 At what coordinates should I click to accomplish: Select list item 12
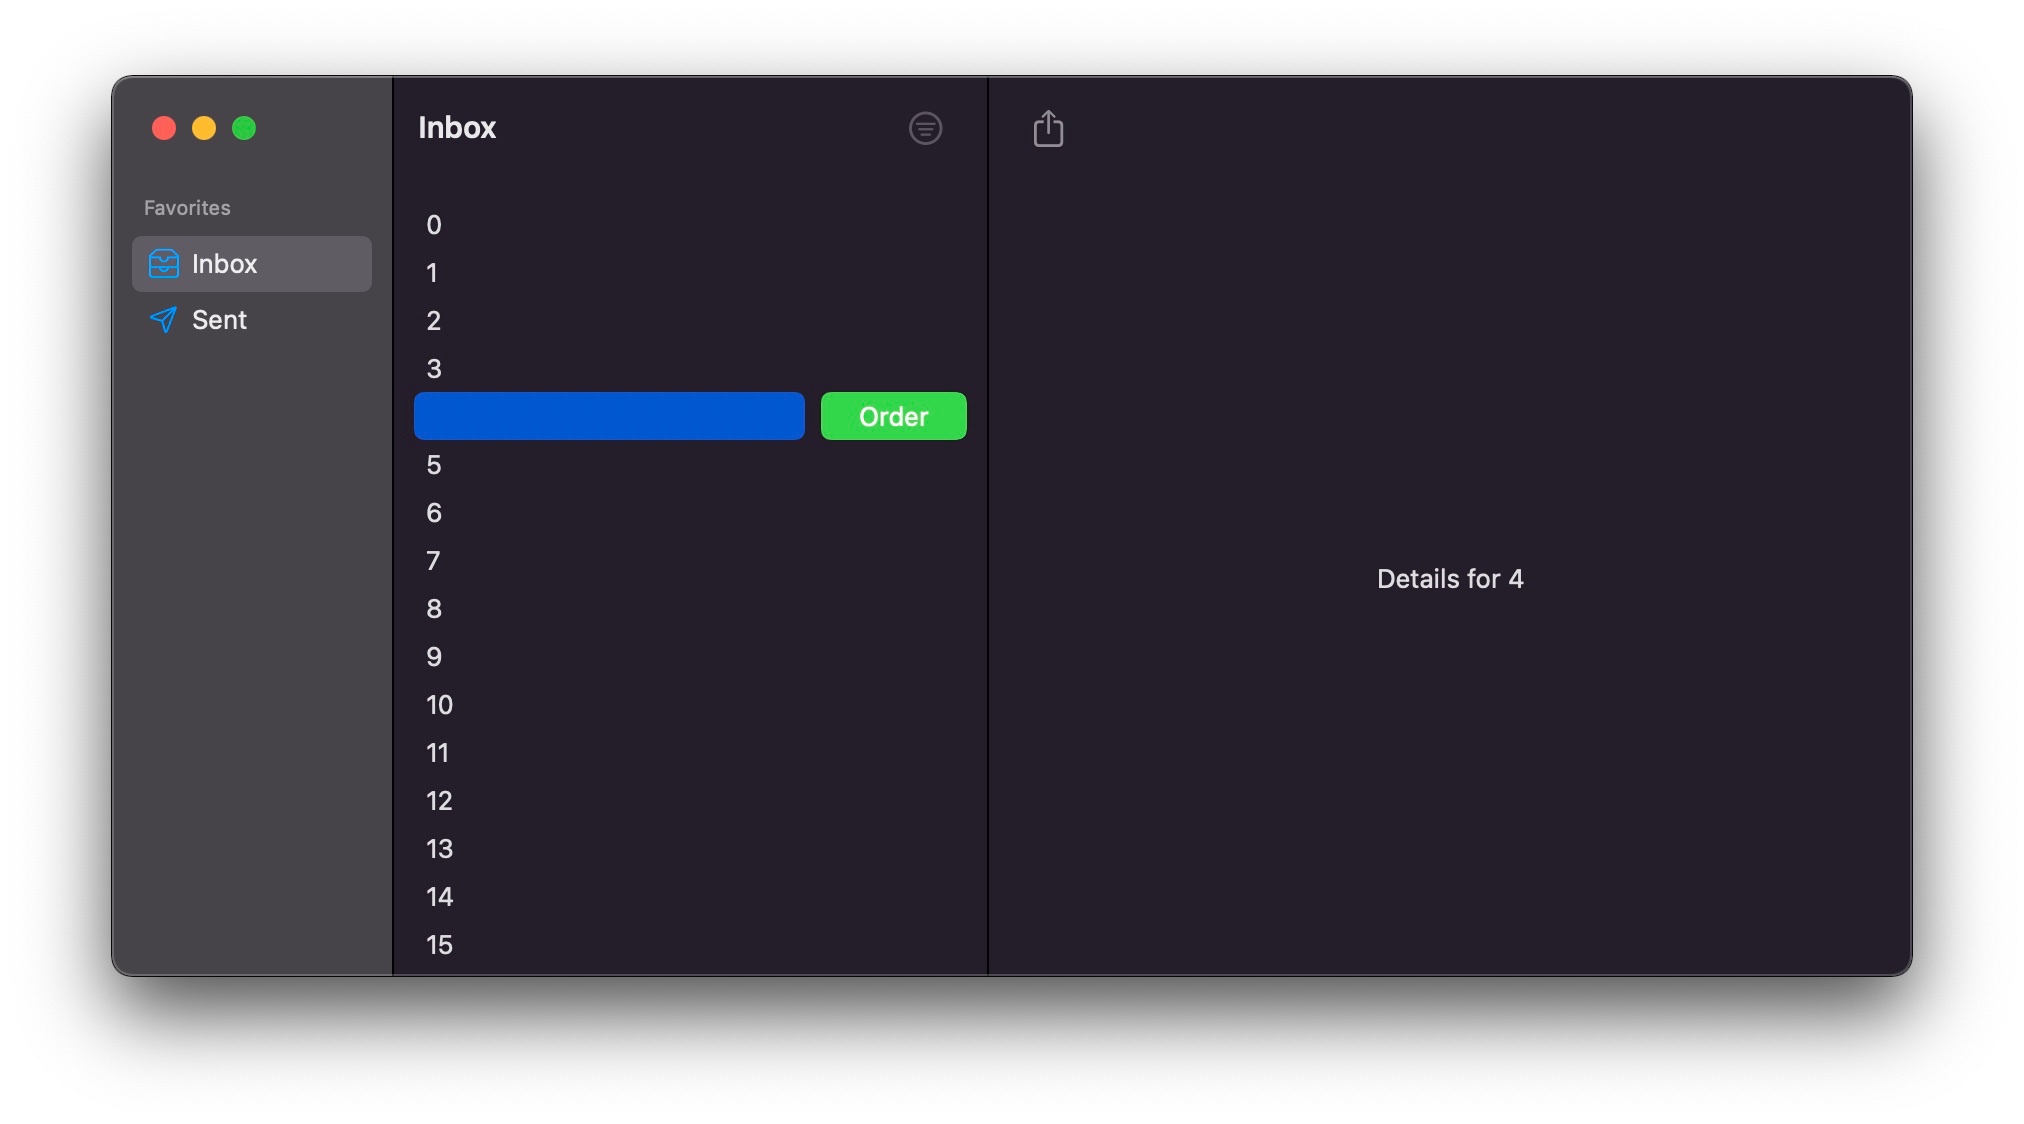[439, 801]
